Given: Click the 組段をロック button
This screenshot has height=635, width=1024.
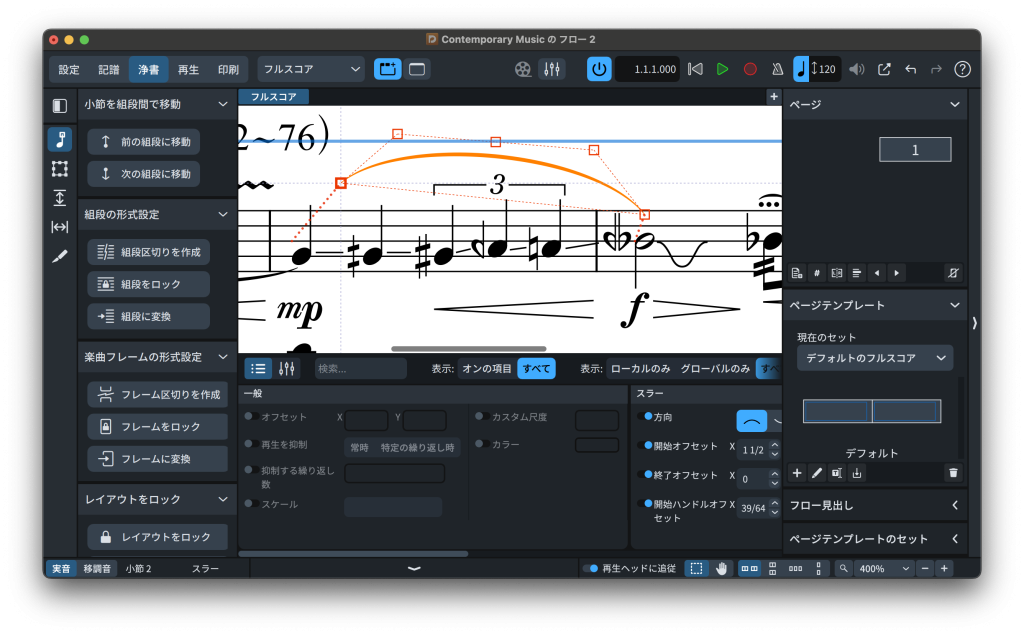Looking at the screenshot, I should pyautogui.click(x=149, y=284).
